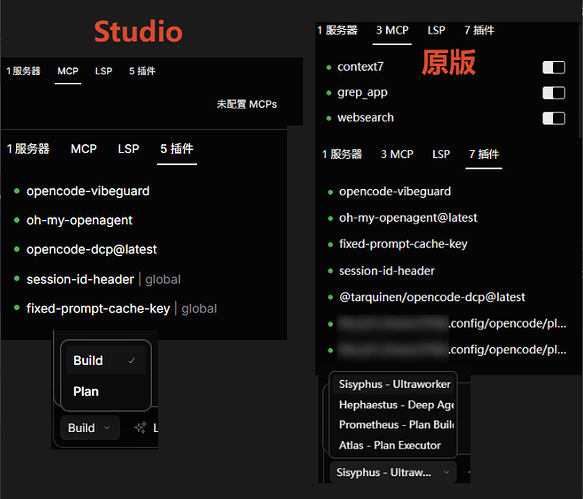The height and width of the screenshot is (499, 583).
Task: Click the context7 server name
Action: 360,67
